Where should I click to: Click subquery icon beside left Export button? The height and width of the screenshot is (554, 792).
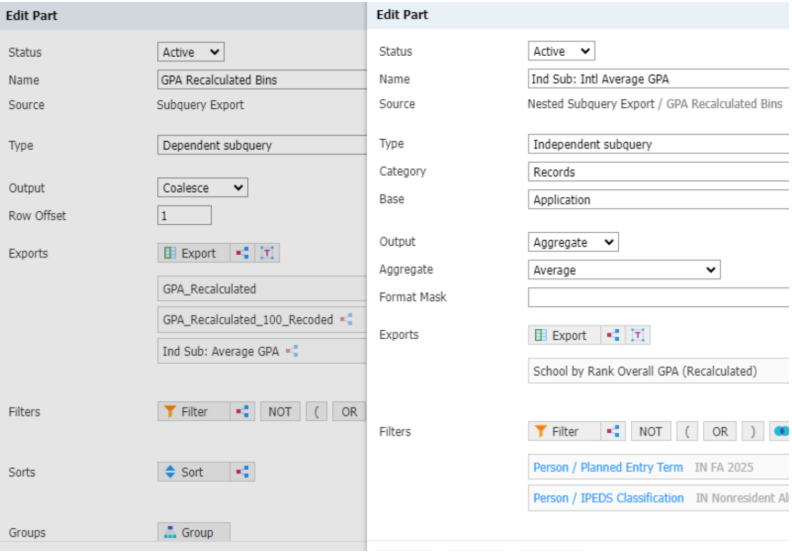click(242, 254)
